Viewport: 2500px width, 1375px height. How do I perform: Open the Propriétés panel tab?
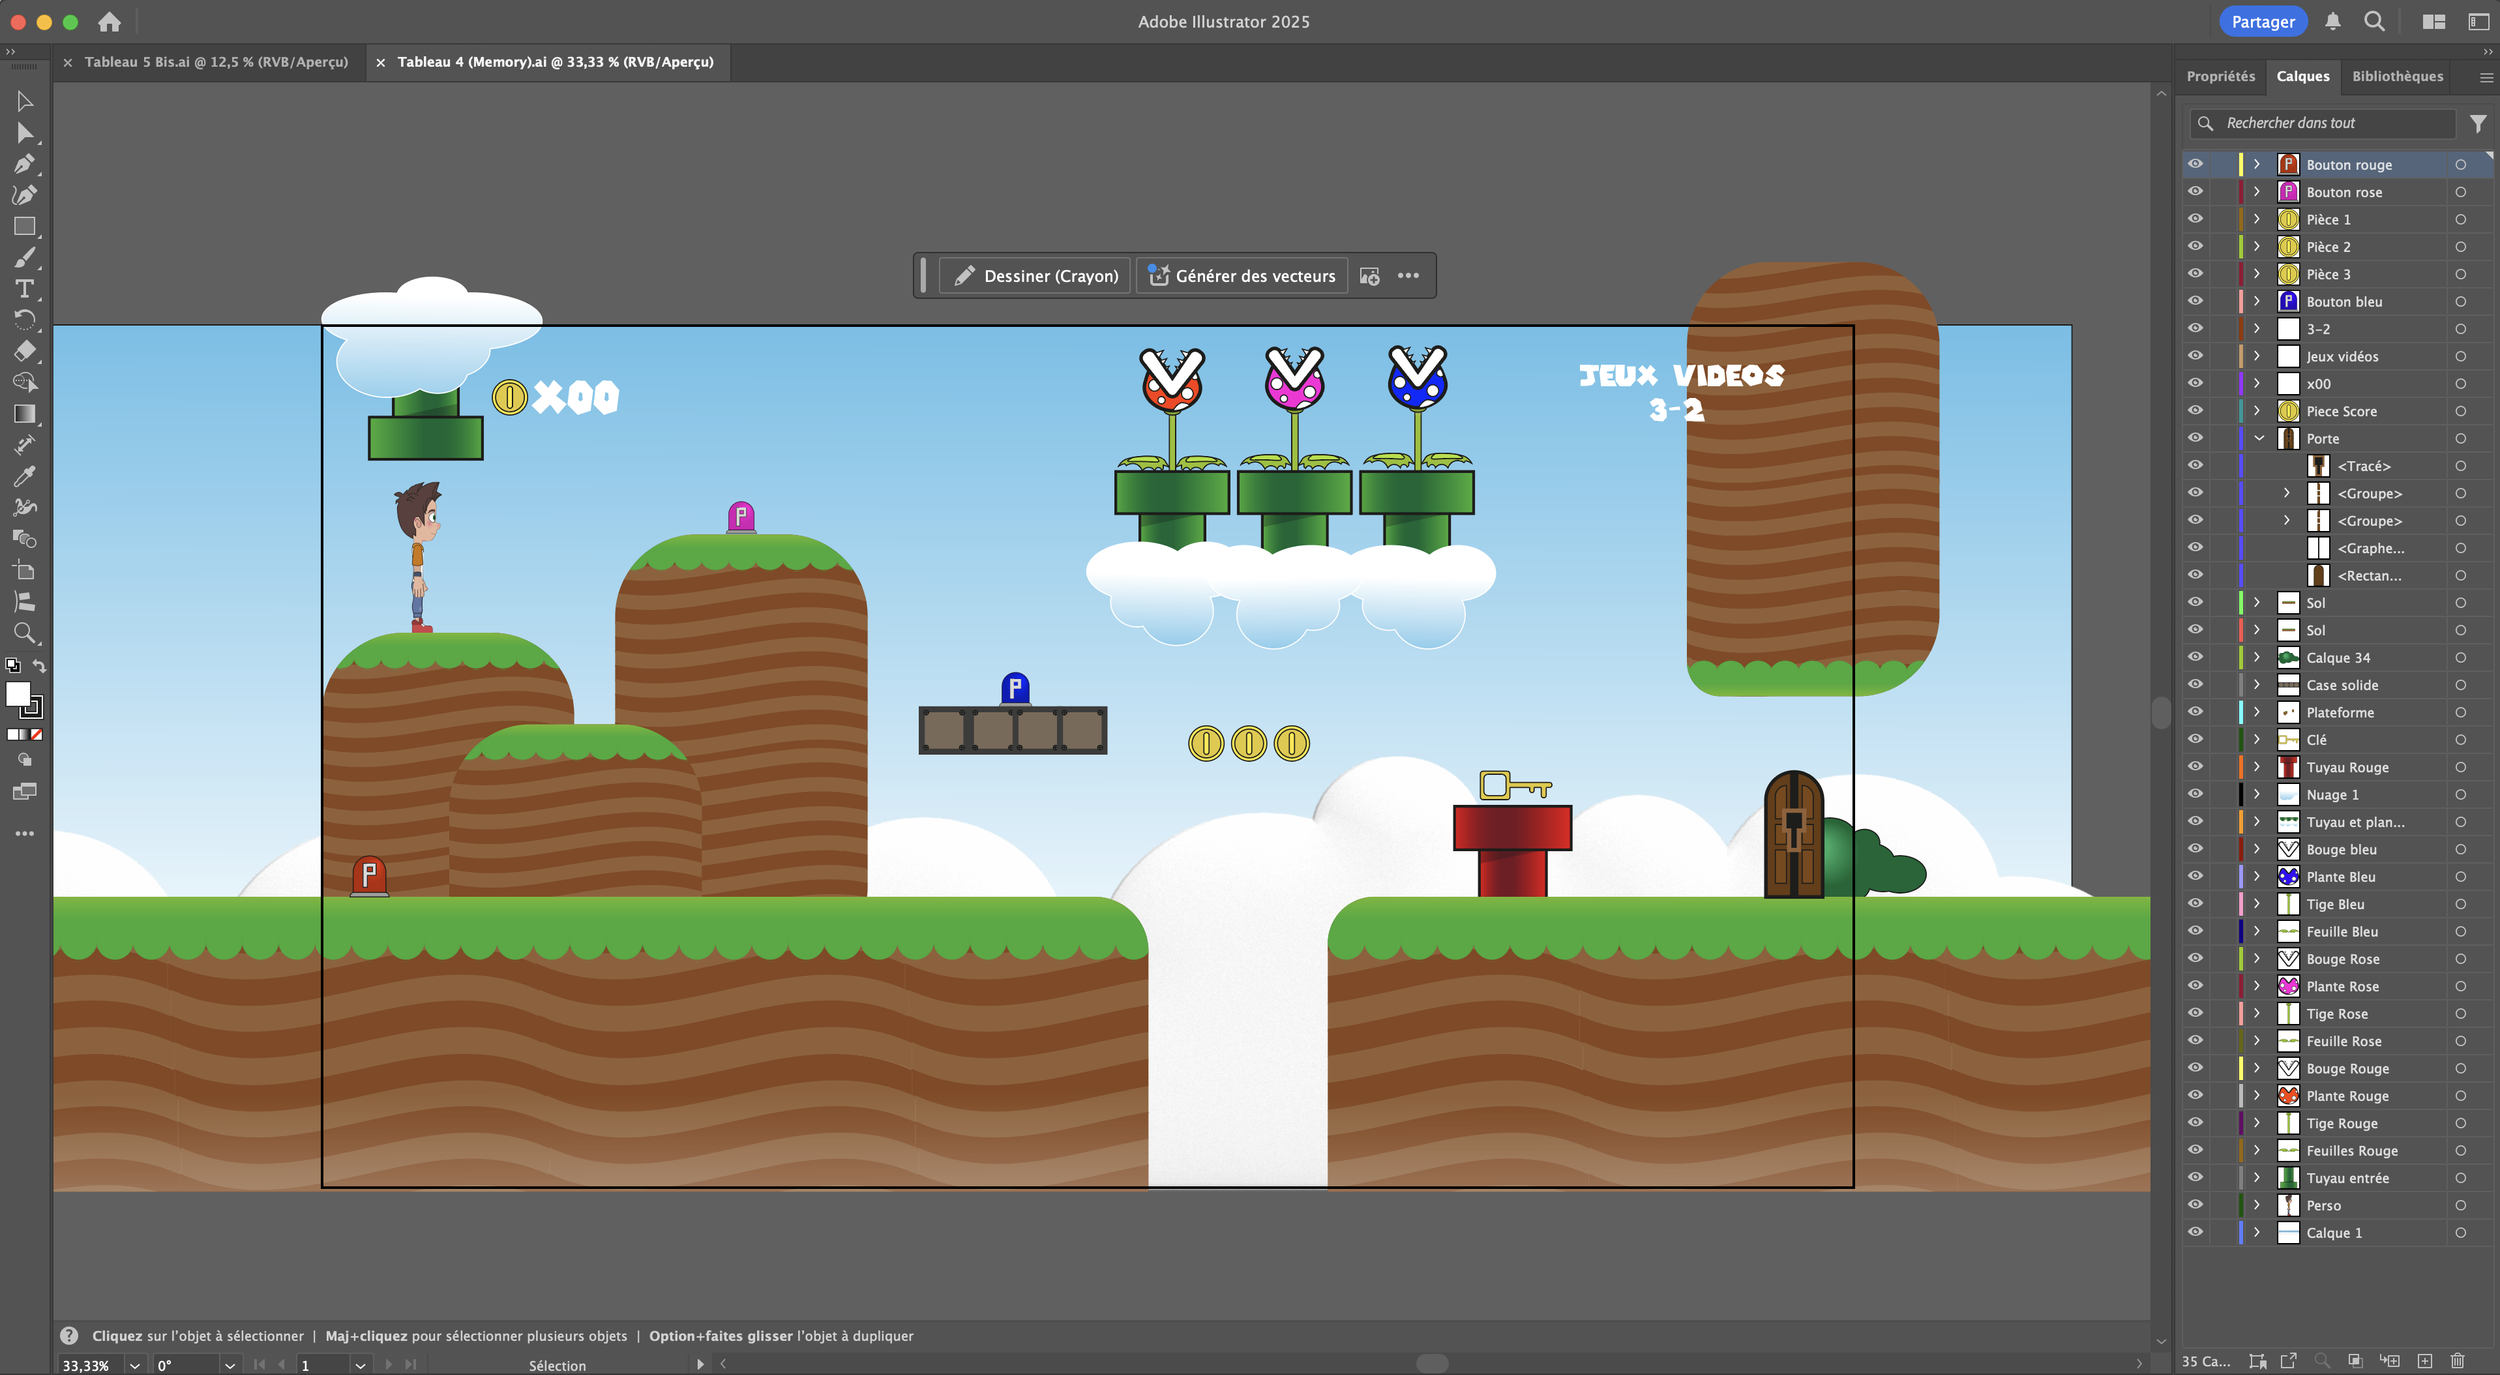2220,76
